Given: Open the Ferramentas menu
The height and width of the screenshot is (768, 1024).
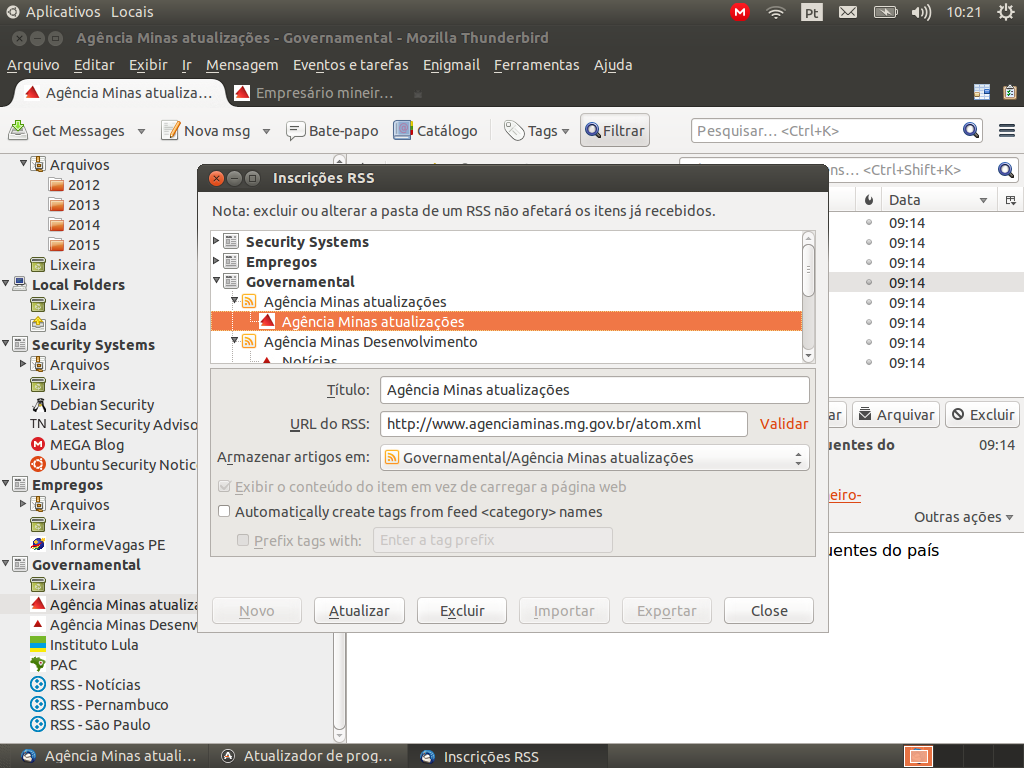Looking at the screenshot, I should (x=536, y=65).
